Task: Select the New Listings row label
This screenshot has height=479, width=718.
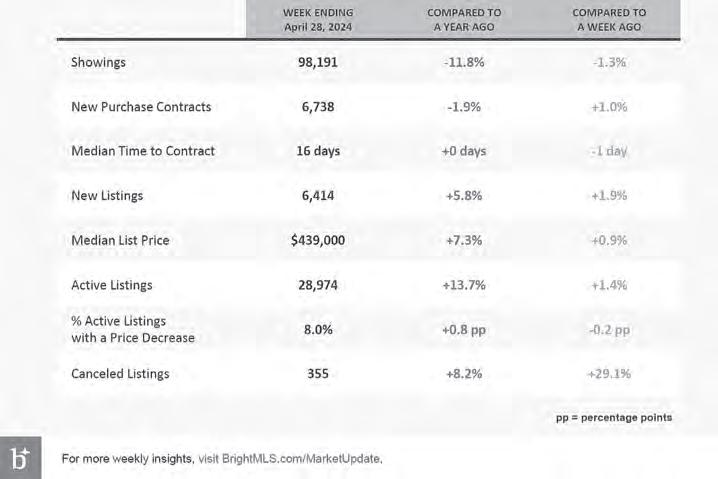Action: point(107,196)
